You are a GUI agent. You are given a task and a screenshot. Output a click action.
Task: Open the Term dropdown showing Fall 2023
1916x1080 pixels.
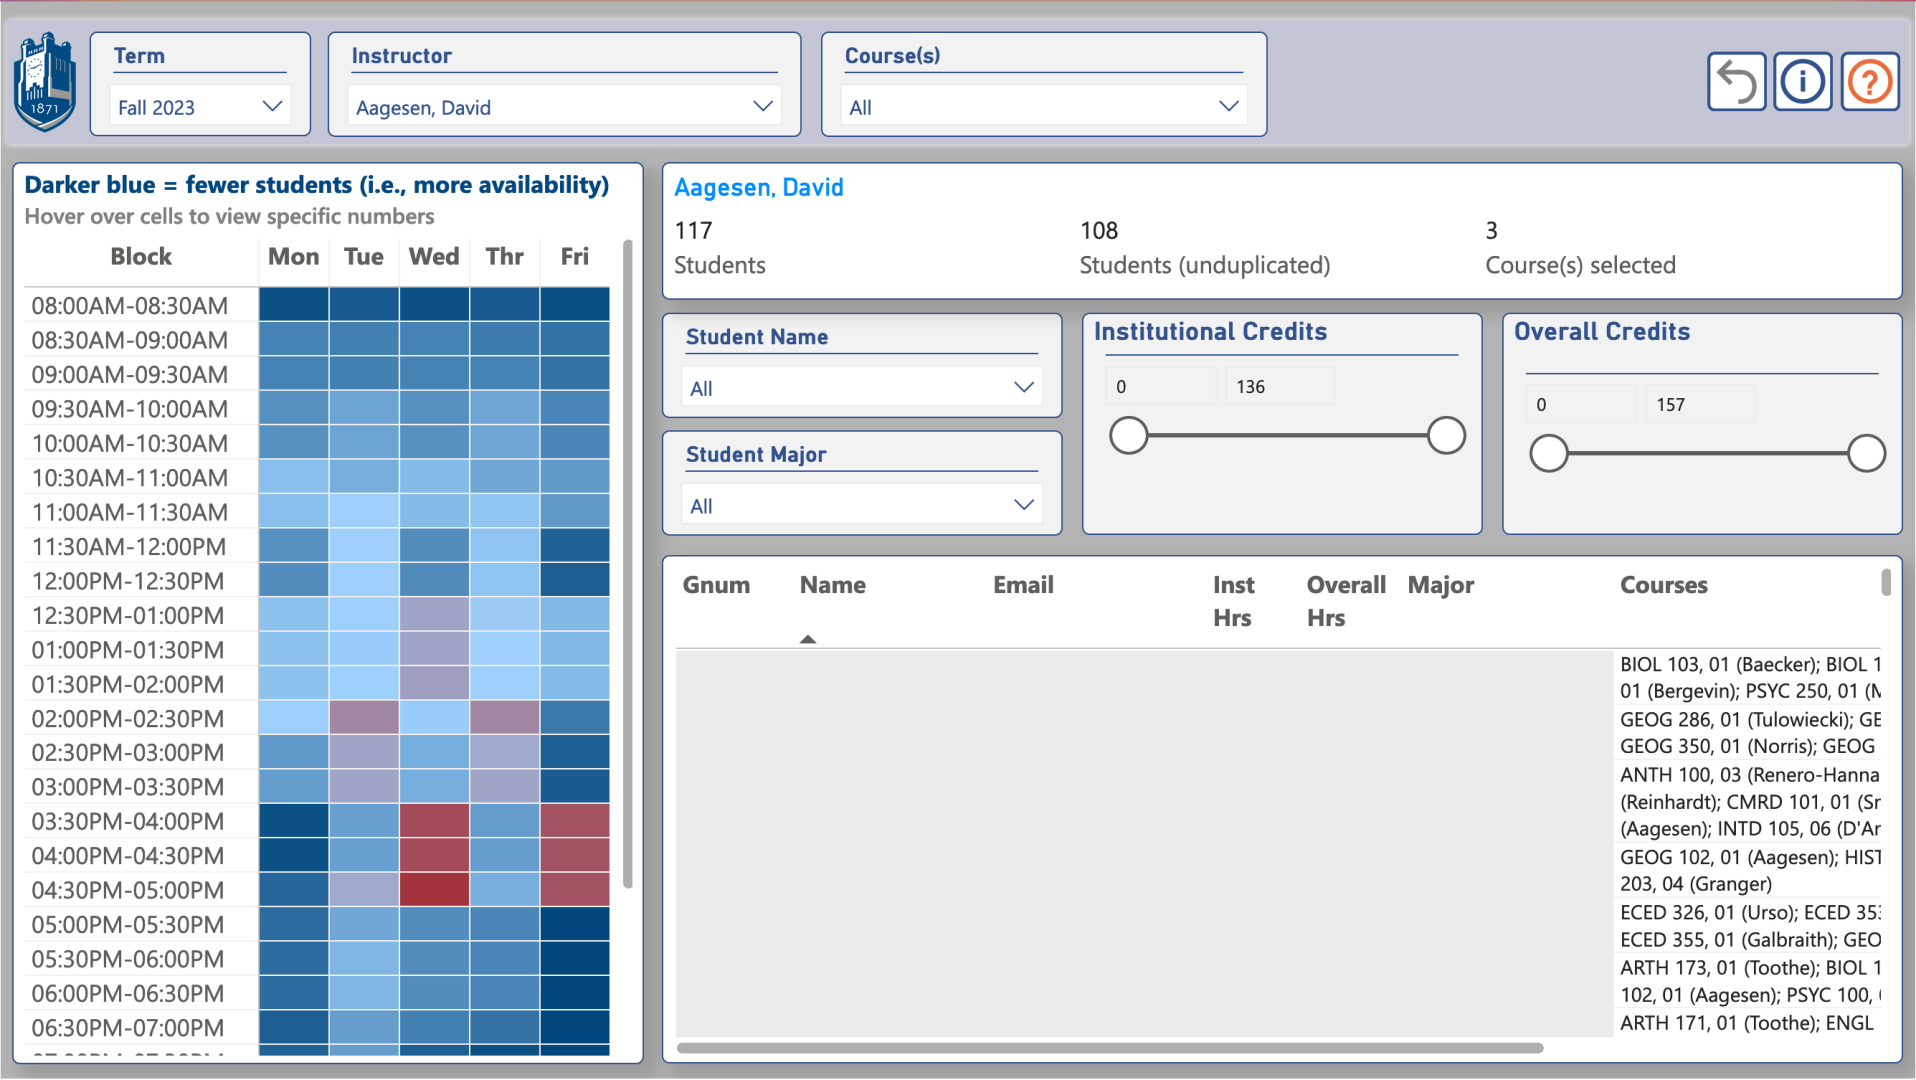coord(200,107)
